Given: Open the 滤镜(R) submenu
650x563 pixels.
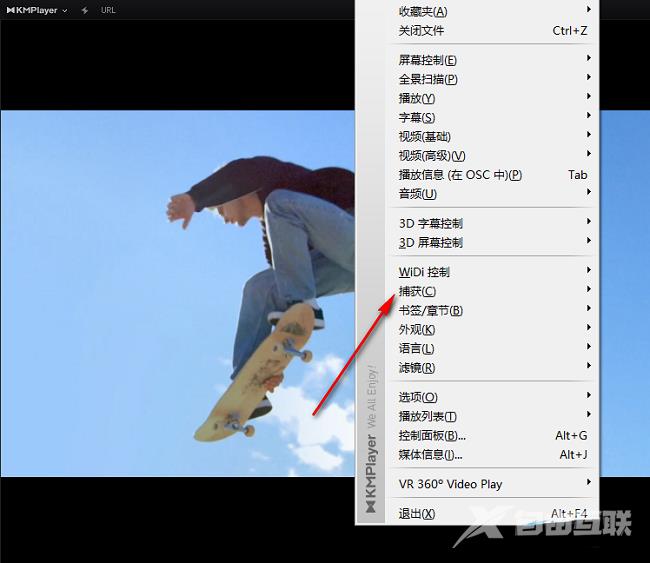Looking at the screenshot, I should [417, 368].
